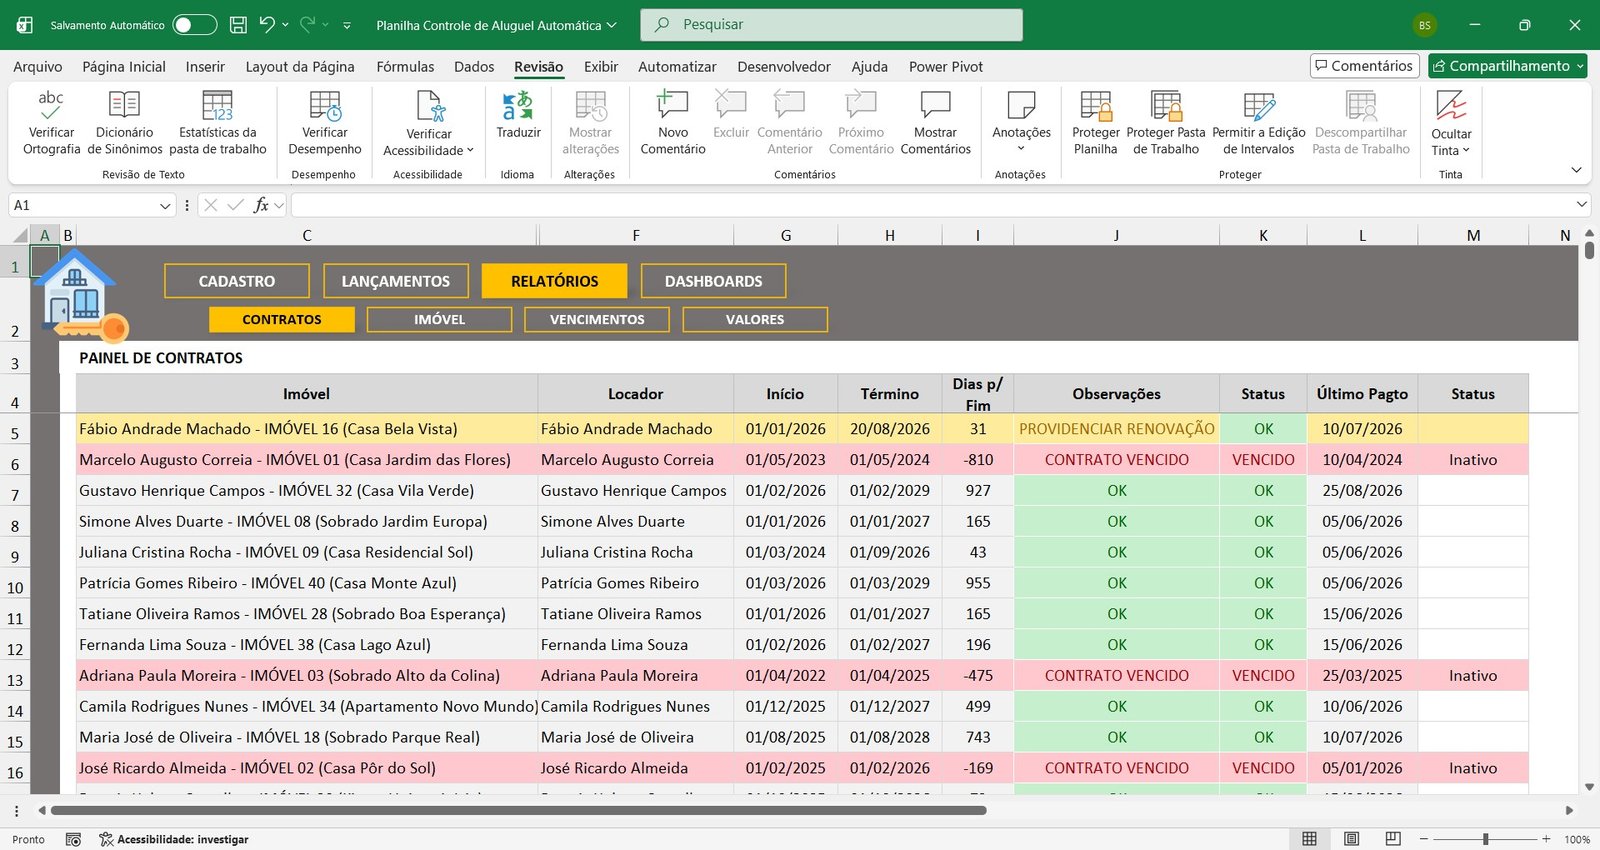
Task: Click the insert function fx icon
Action: coord(261,205)
